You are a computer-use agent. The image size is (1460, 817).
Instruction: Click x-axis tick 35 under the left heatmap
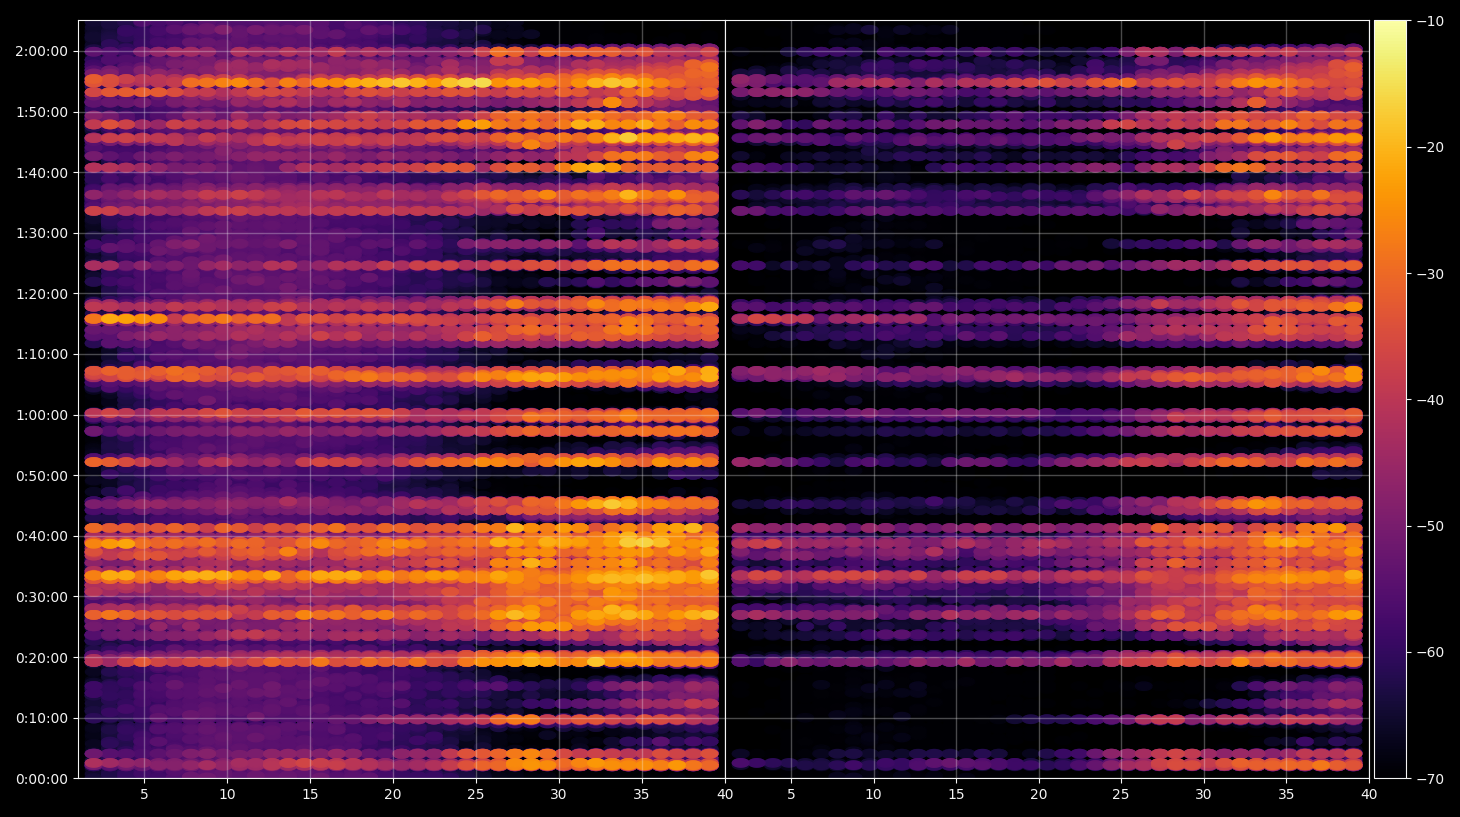641,795
